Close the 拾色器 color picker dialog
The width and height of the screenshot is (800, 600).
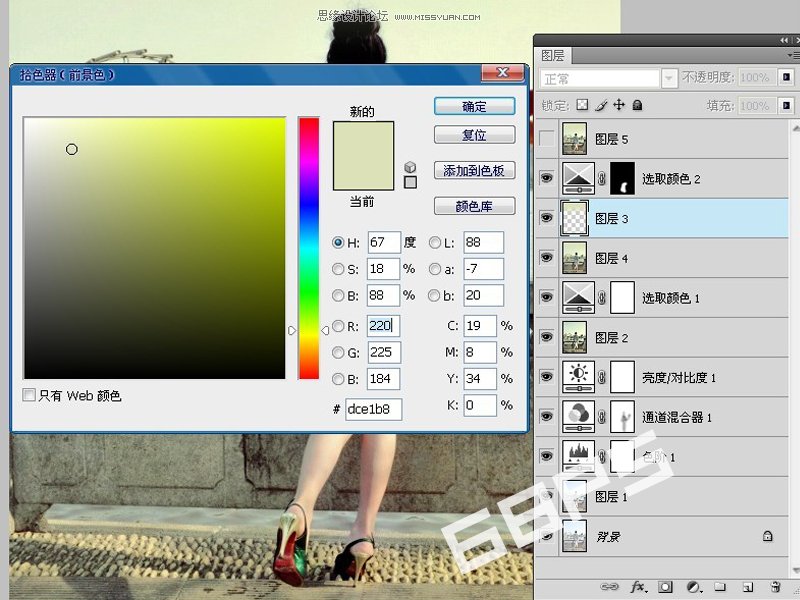pos(503,72)
